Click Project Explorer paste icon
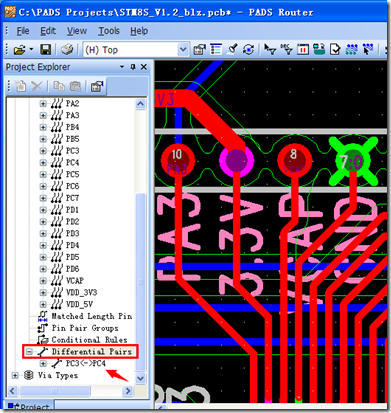This screenshot has height=413, width=391. coord(75,86)
